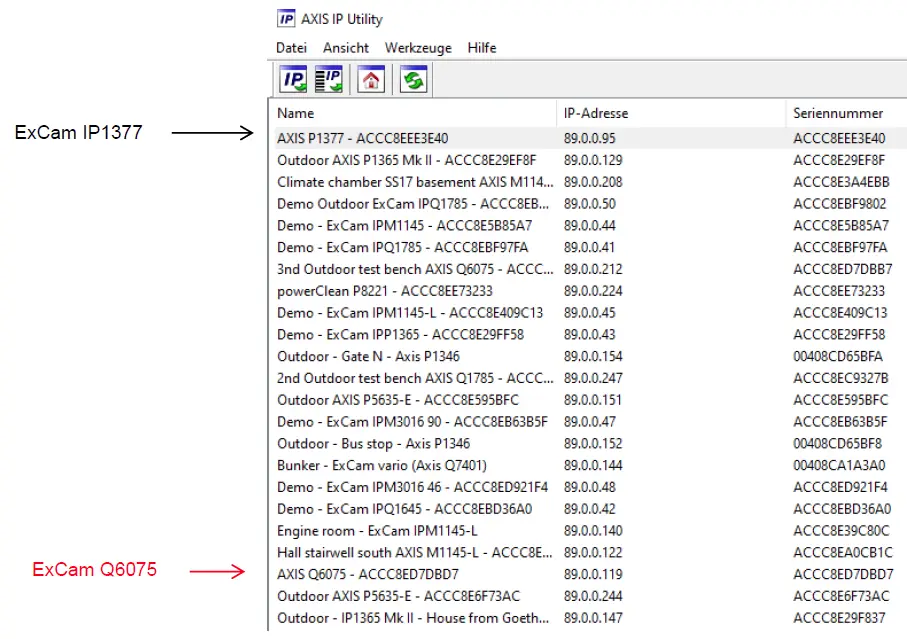Click serial number ACCC8EEE3E40 in Seriennummer column

coord(839,138)
